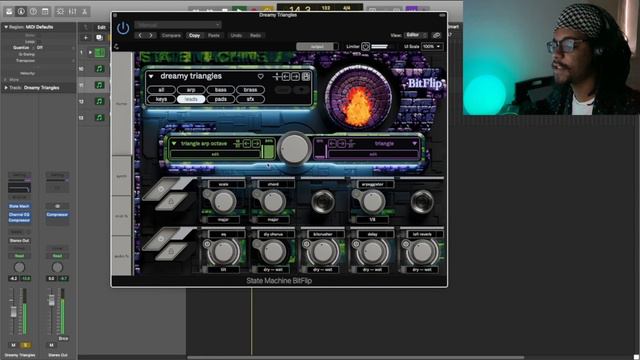The image size is (640, 360).
Task: Select the track 12 instrument icon
Action: [x=100, y=101]
